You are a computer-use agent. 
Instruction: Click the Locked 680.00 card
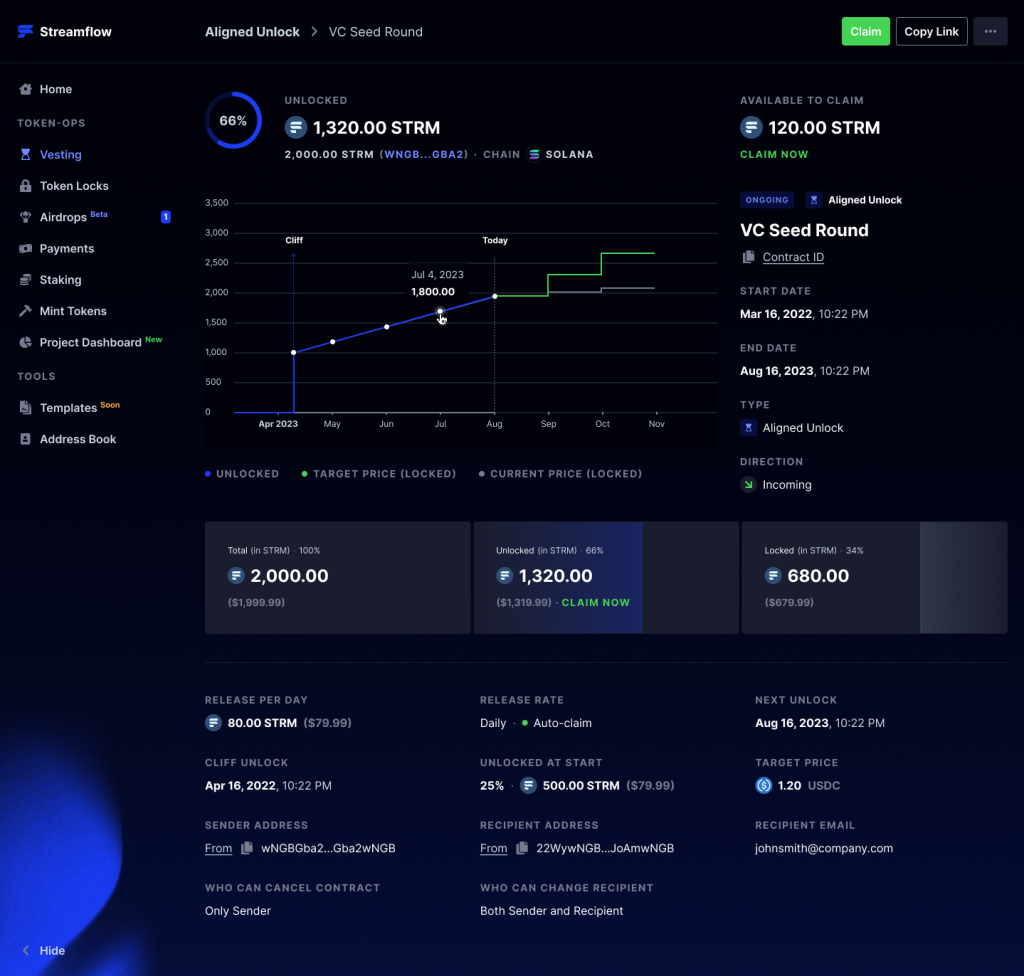pos(874,577)
